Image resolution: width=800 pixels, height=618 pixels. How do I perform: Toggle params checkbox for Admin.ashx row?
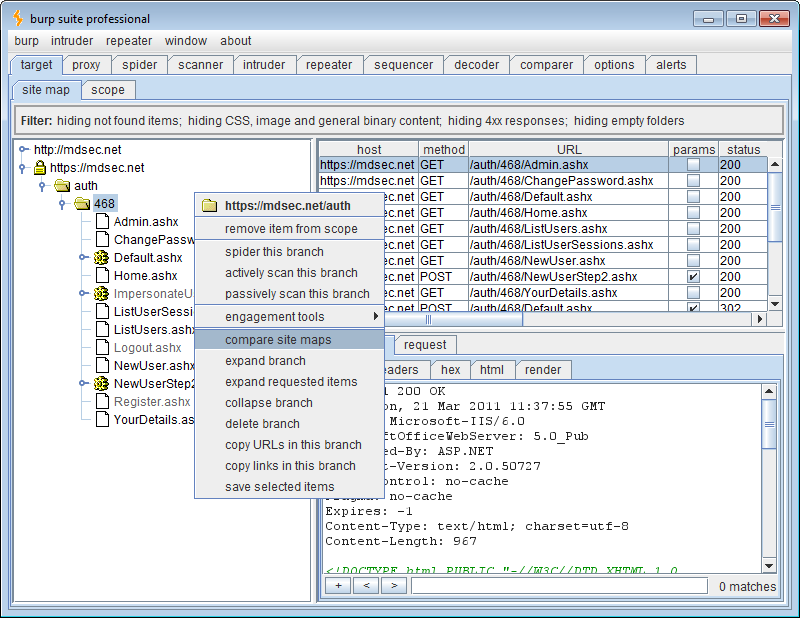point(693,164)
